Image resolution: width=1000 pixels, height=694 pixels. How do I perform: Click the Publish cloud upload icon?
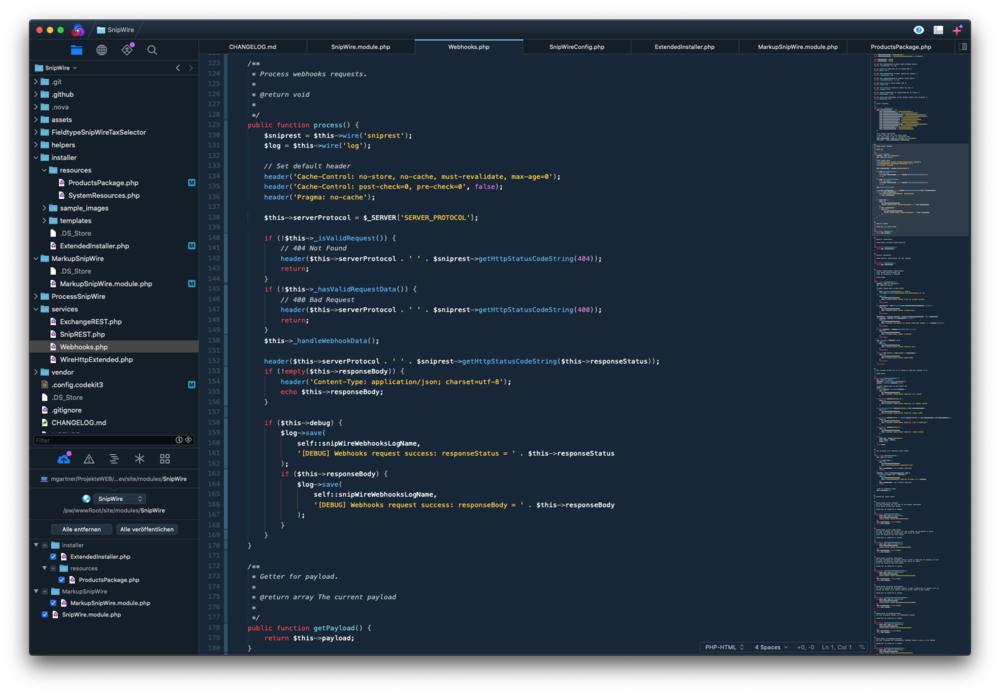tap(64, 459)
